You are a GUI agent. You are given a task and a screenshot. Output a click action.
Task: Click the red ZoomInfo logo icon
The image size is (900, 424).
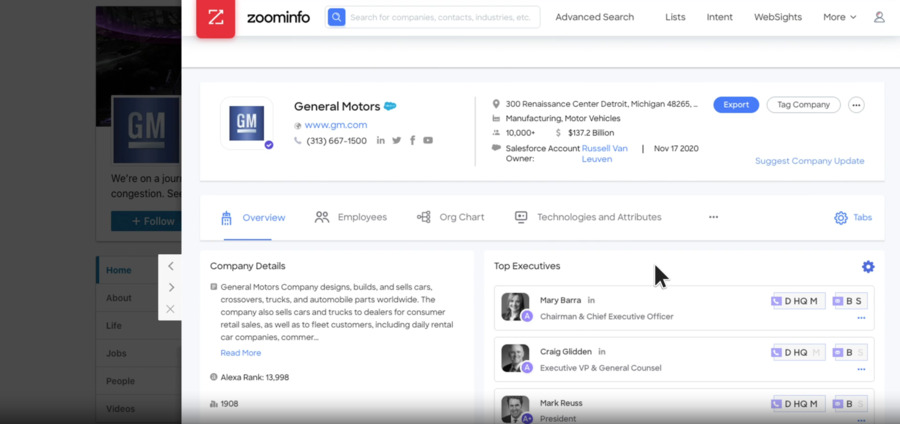point(216,18)
